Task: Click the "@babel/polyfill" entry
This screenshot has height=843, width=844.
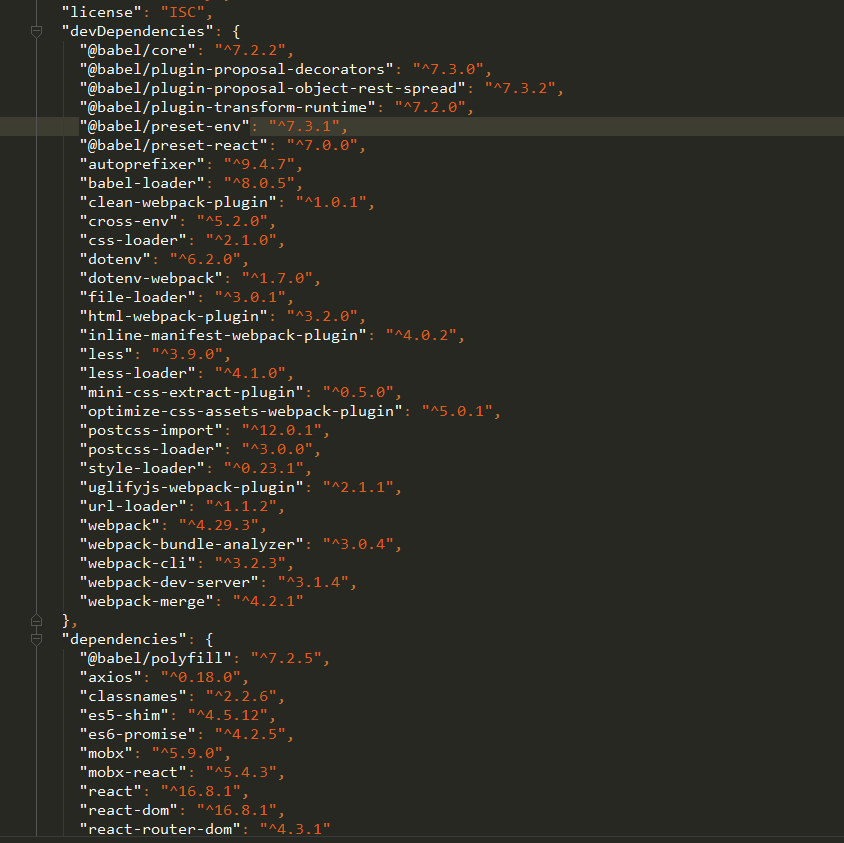Action: [x=205, y=658]
